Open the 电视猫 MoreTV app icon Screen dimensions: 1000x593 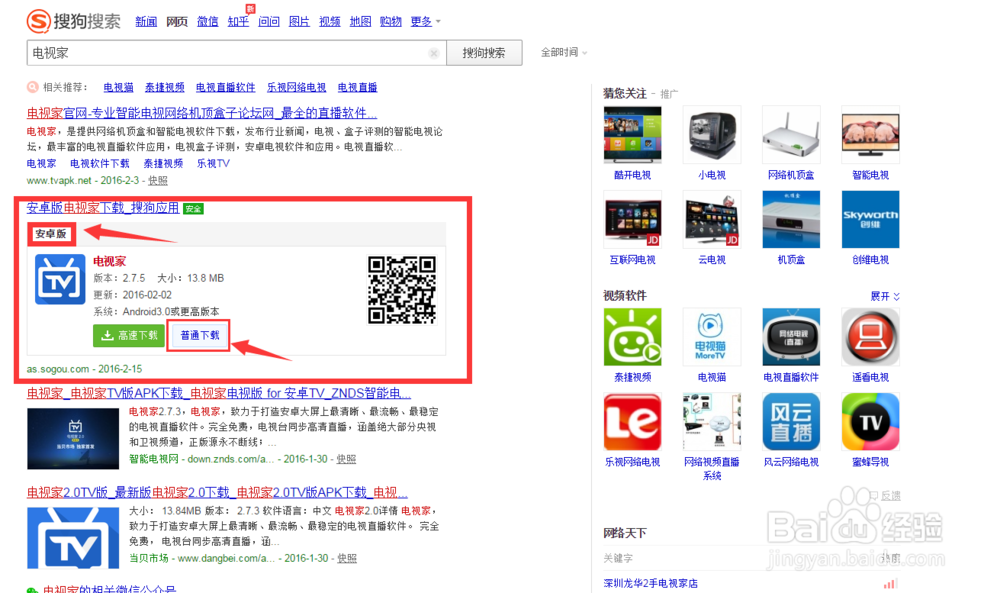click(x=712, y=337)
